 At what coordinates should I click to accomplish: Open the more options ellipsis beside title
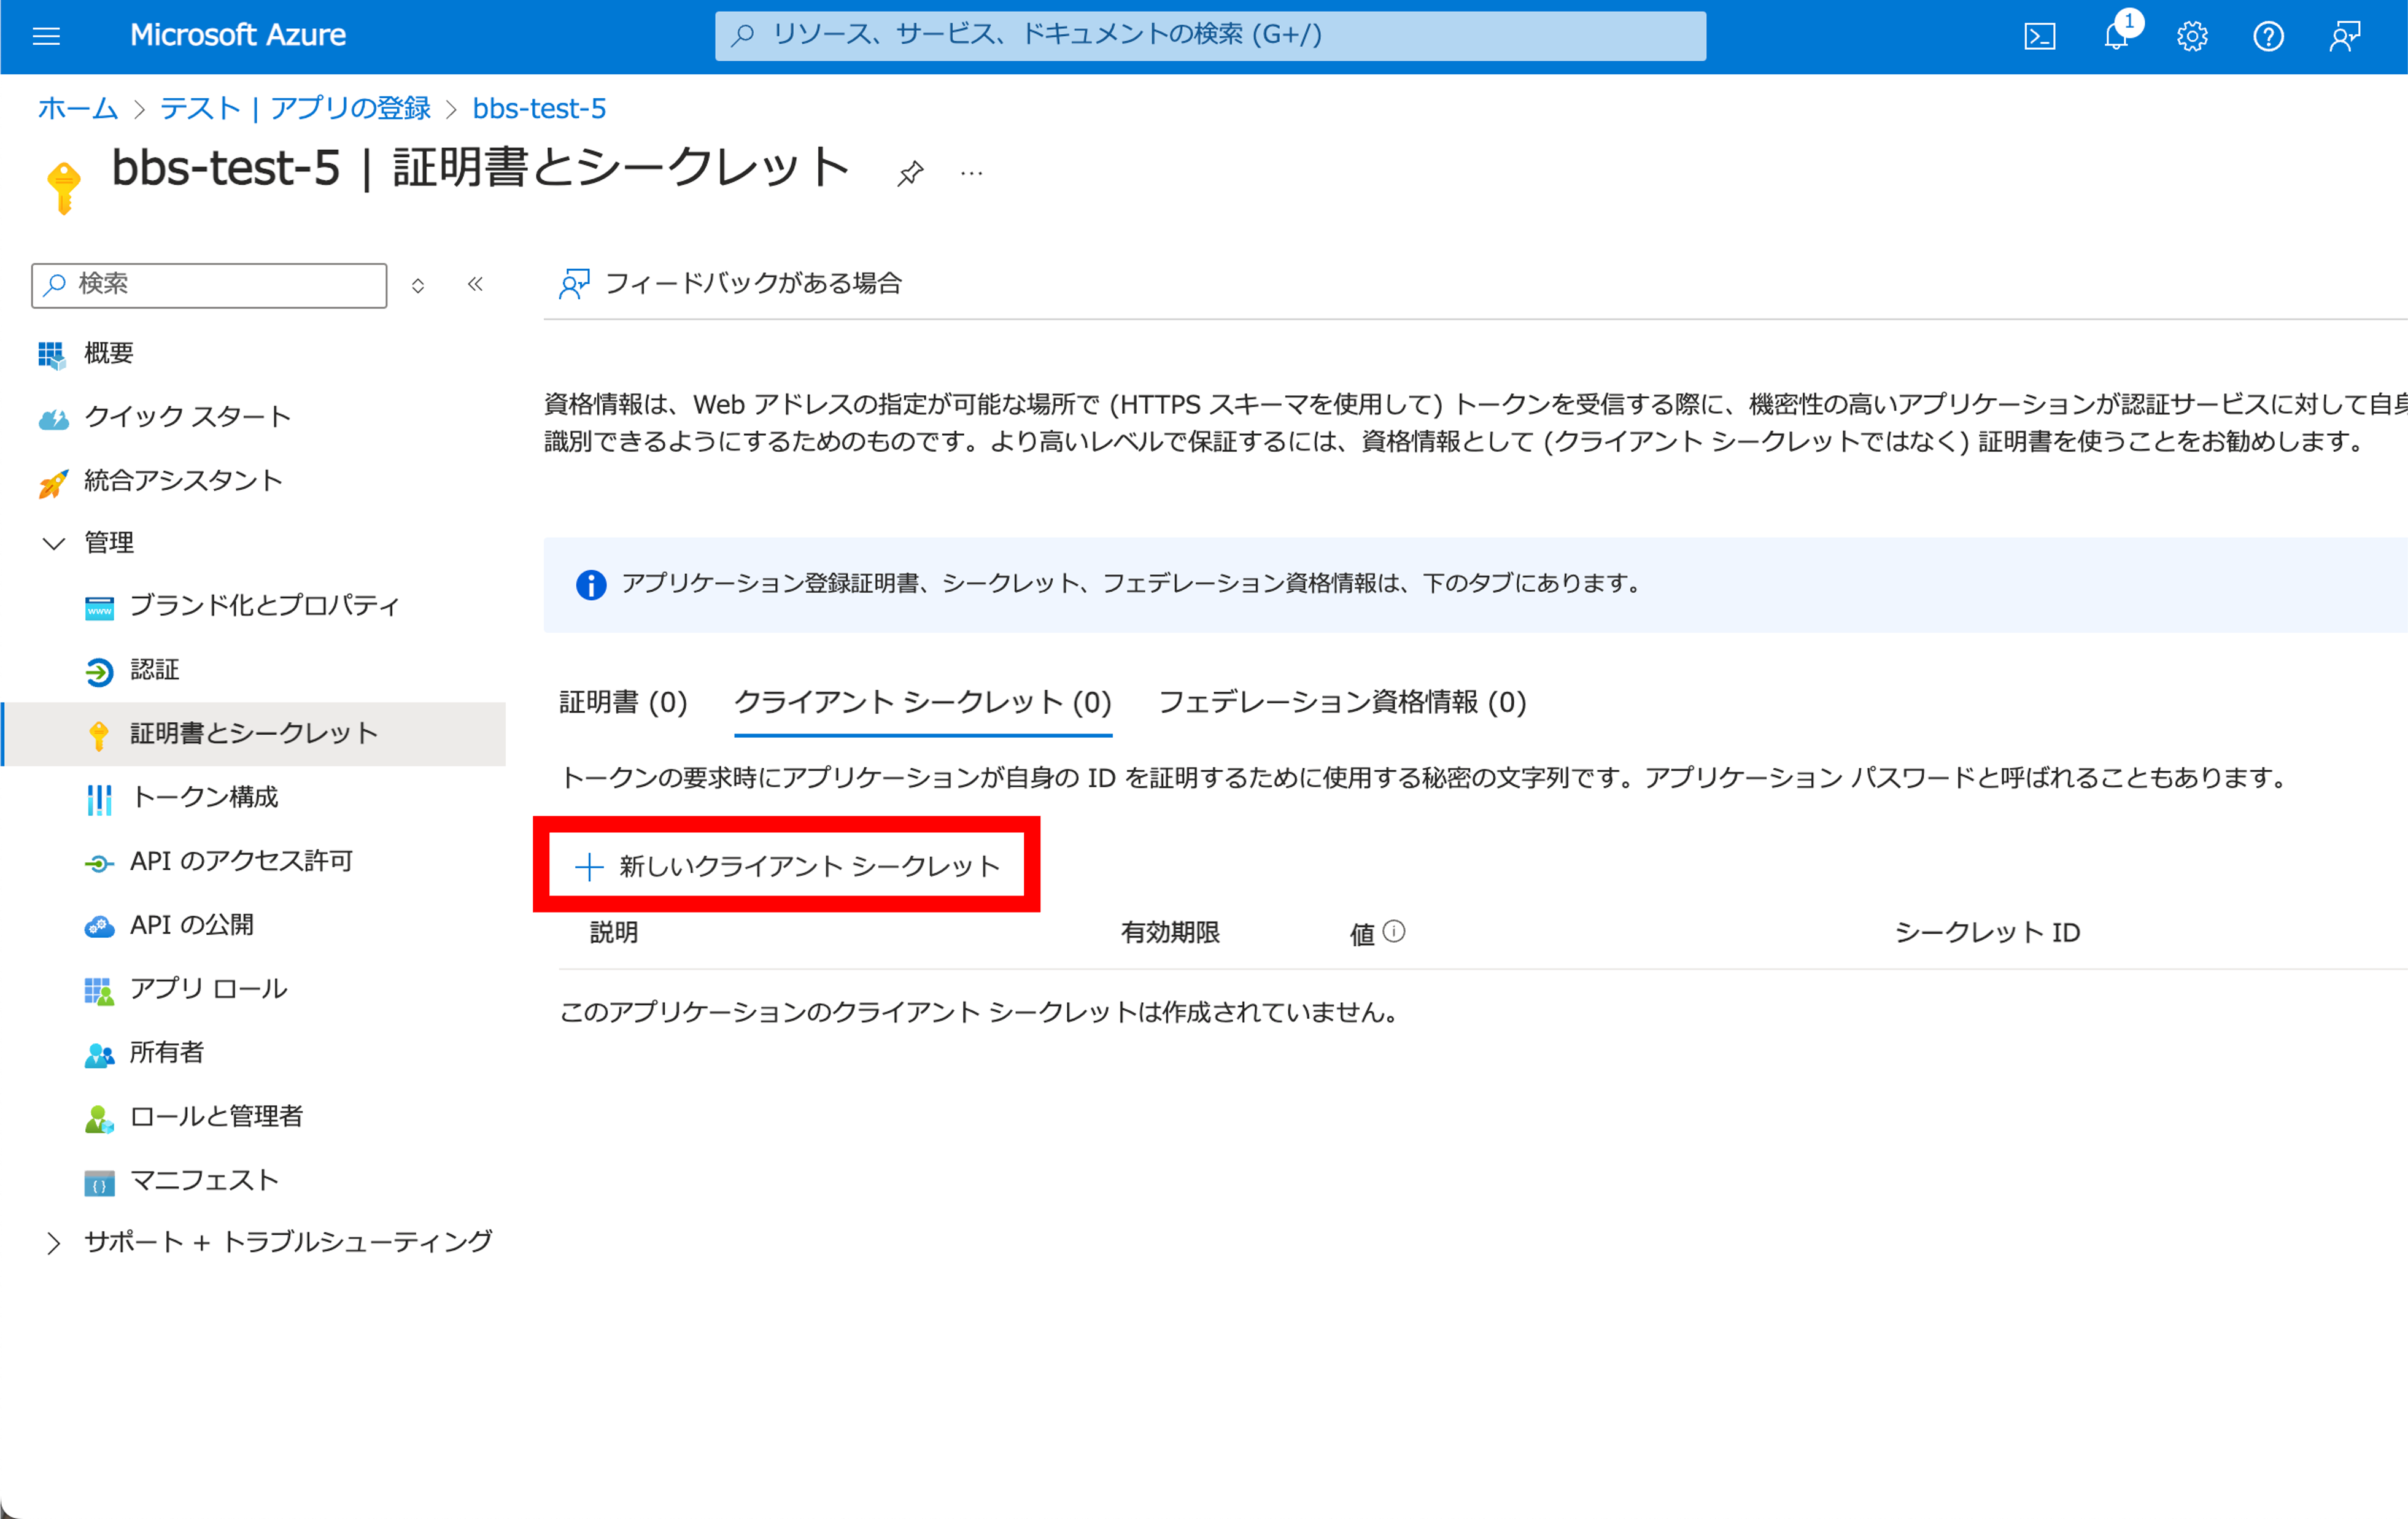[x=971, y=173]
